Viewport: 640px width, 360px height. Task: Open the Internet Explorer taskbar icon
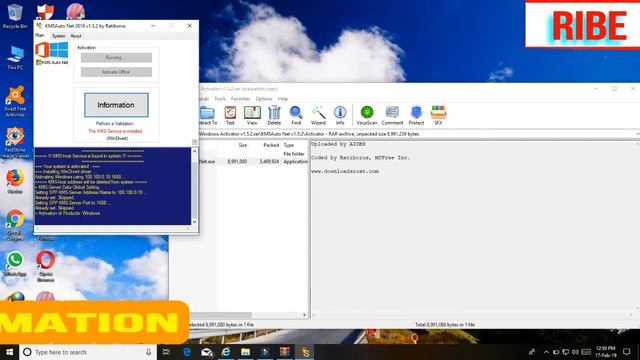click(x=226, y=352)
